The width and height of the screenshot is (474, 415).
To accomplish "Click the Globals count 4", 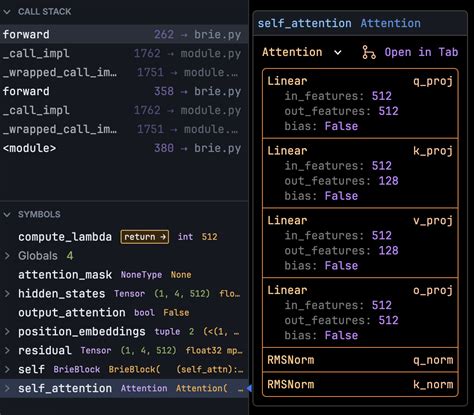I will click(69, 256).
